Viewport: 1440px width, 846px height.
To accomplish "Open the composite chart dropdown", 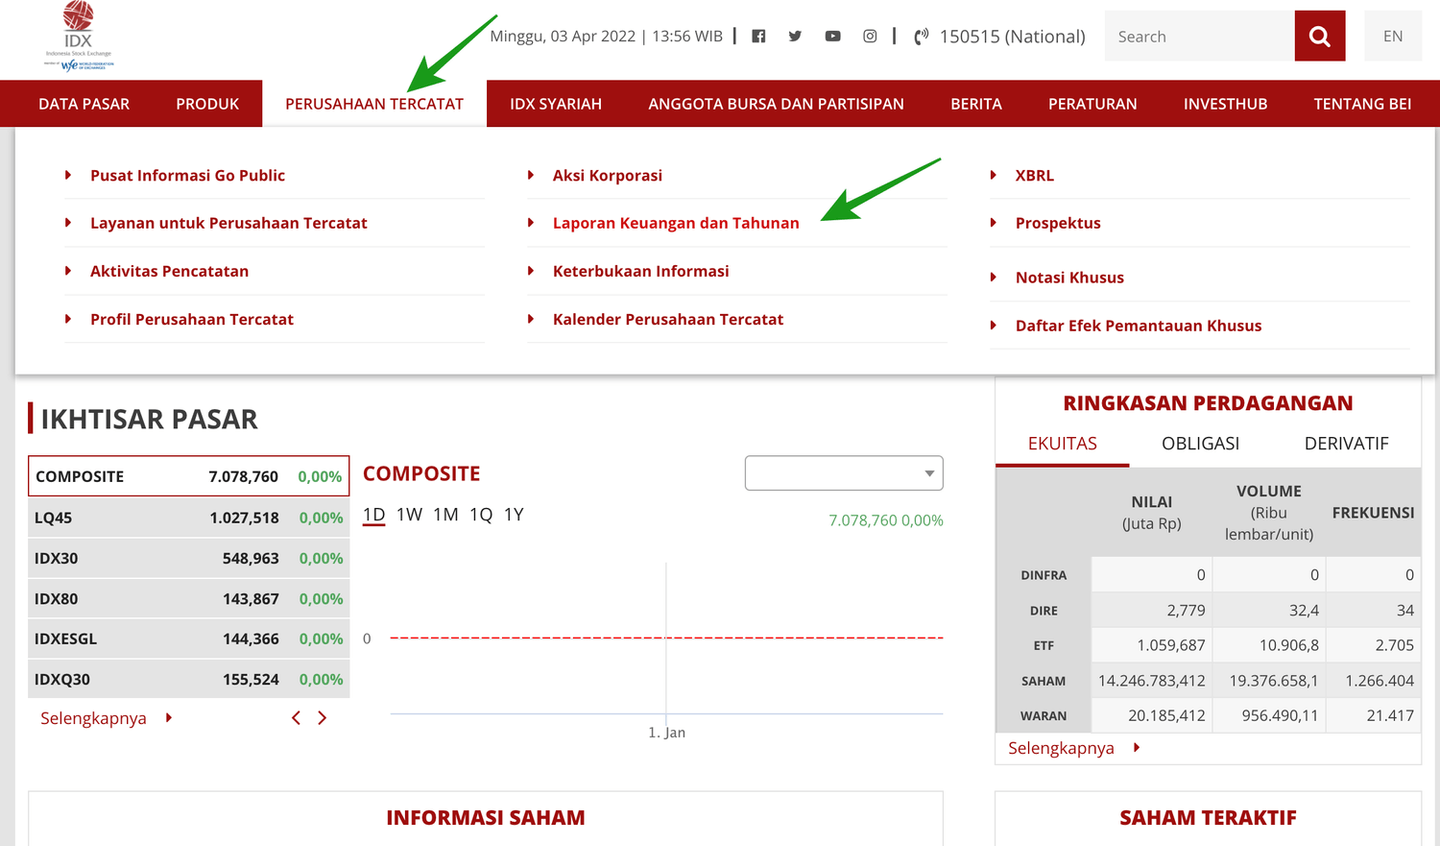I will point(843,473).
